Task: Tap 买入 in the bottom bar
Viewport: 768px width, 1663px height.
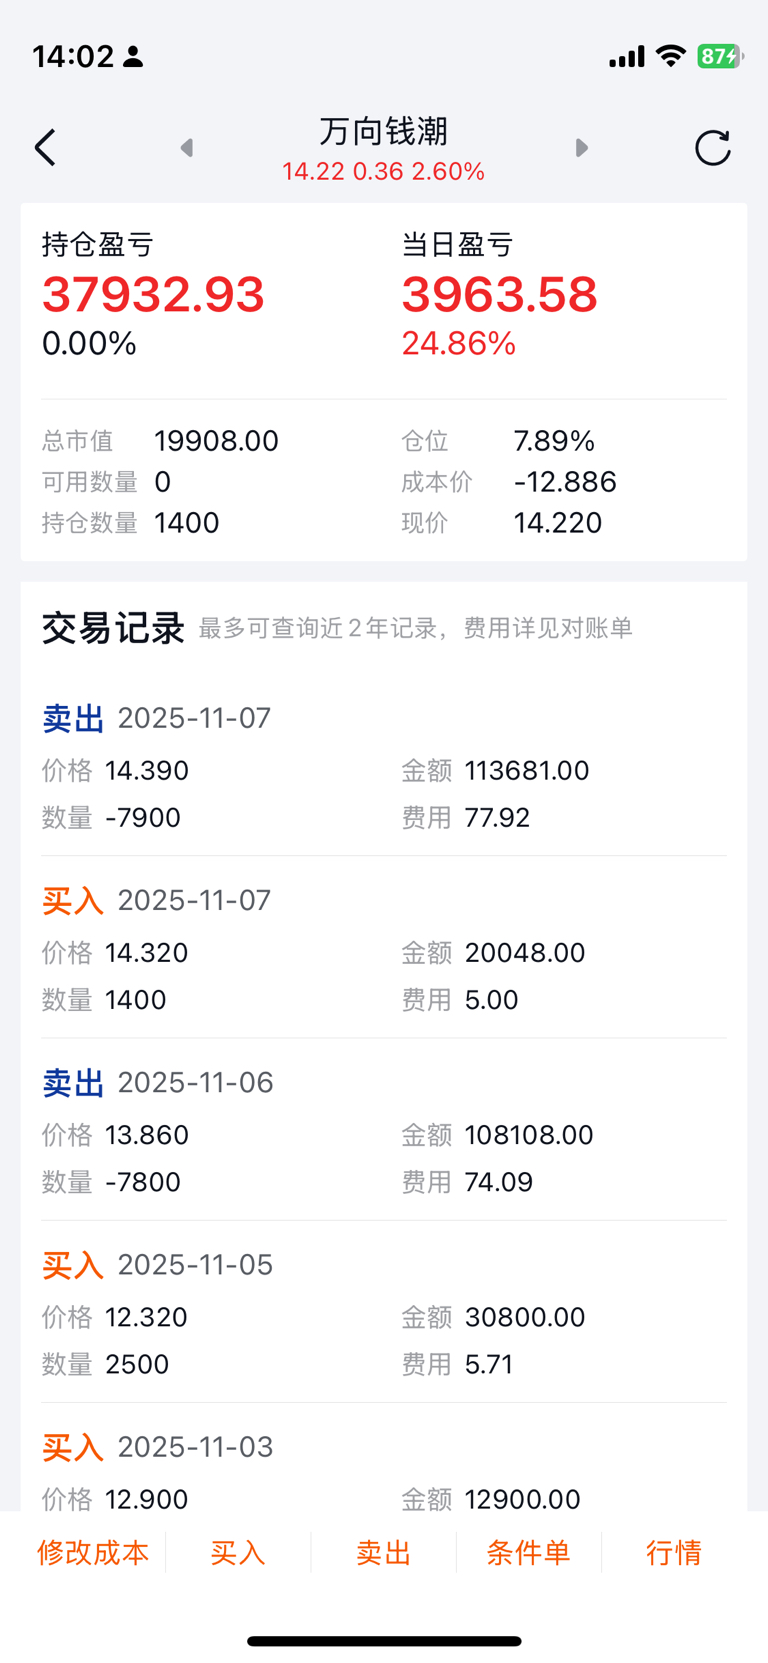Action: 238,1552
